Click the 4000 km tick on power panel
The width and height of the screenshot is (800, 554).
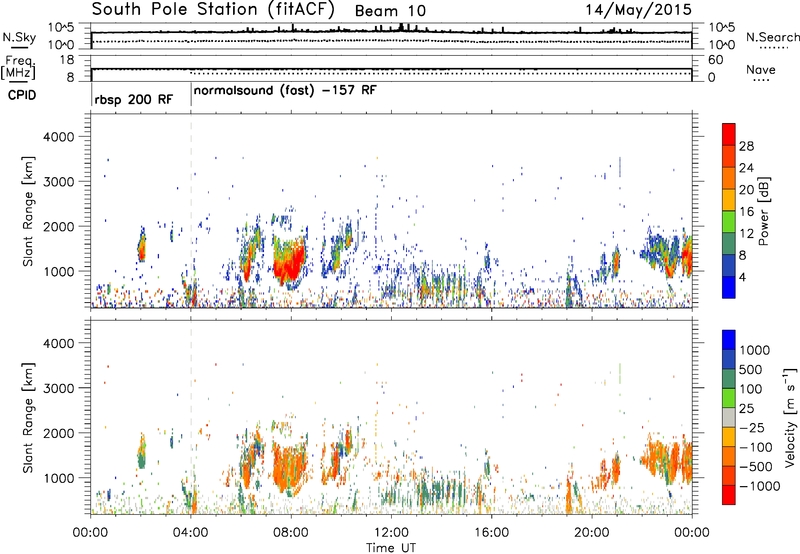click(58, 137)
